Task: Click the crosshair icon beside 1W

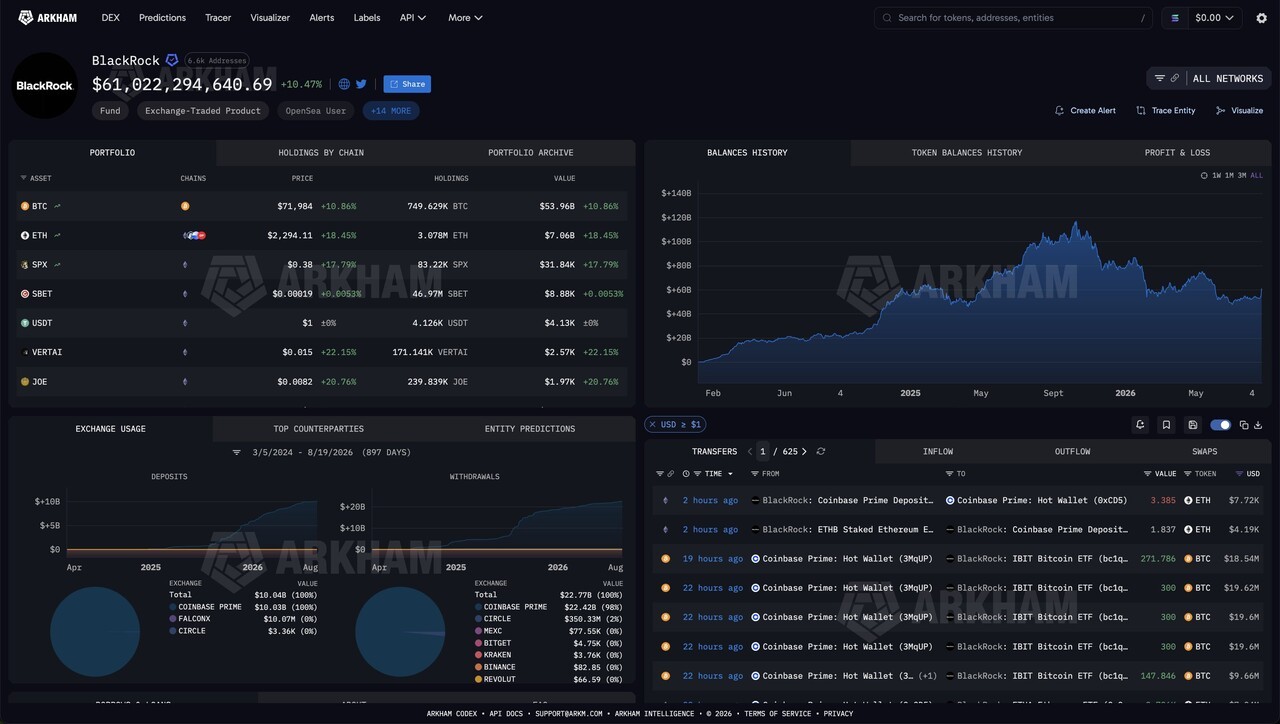Action: (1204, 176)
